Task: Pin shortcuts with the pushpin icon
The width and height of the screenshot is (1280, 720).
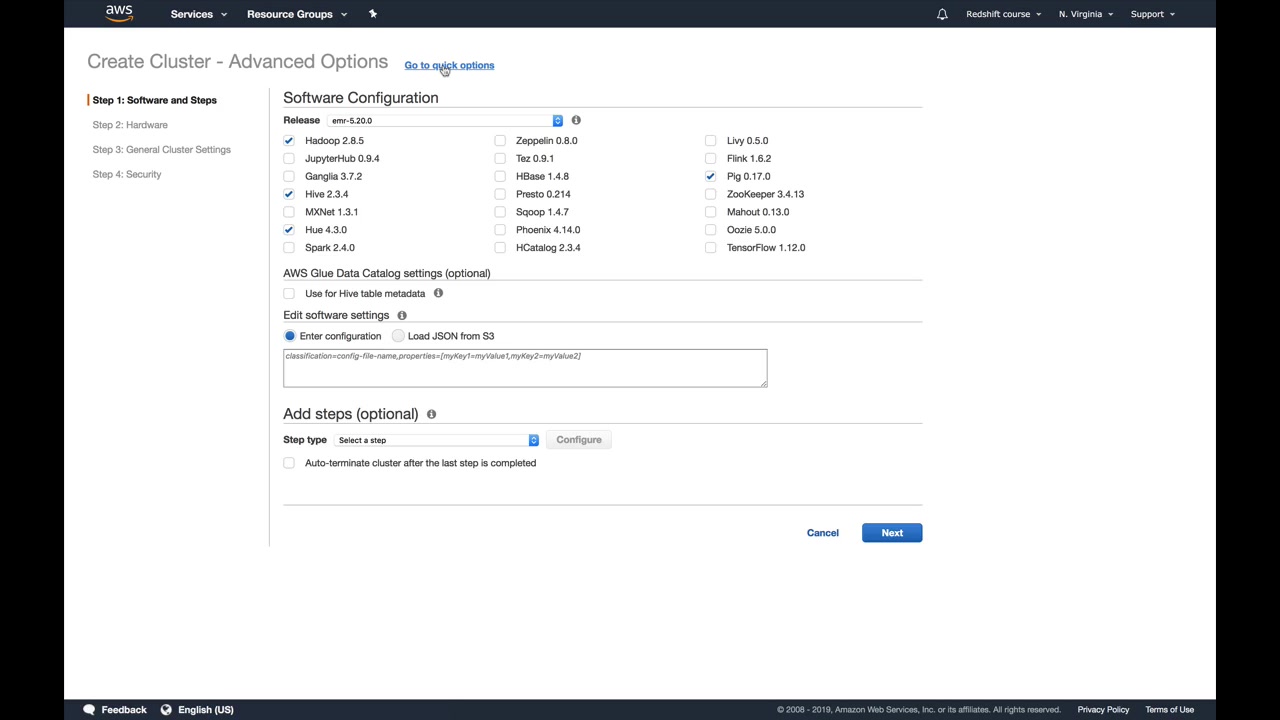Action: click(373, 14)
